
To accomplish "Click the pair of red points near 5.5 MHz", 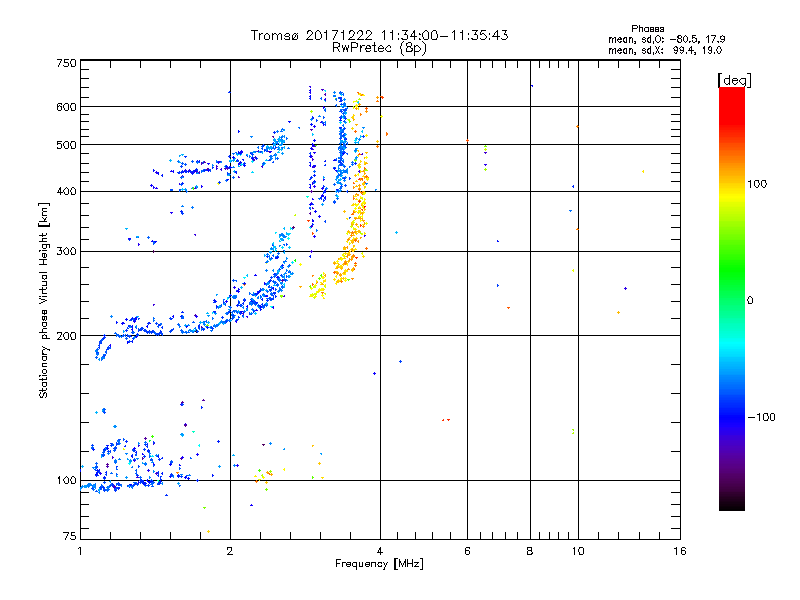I will coord(445,420).
